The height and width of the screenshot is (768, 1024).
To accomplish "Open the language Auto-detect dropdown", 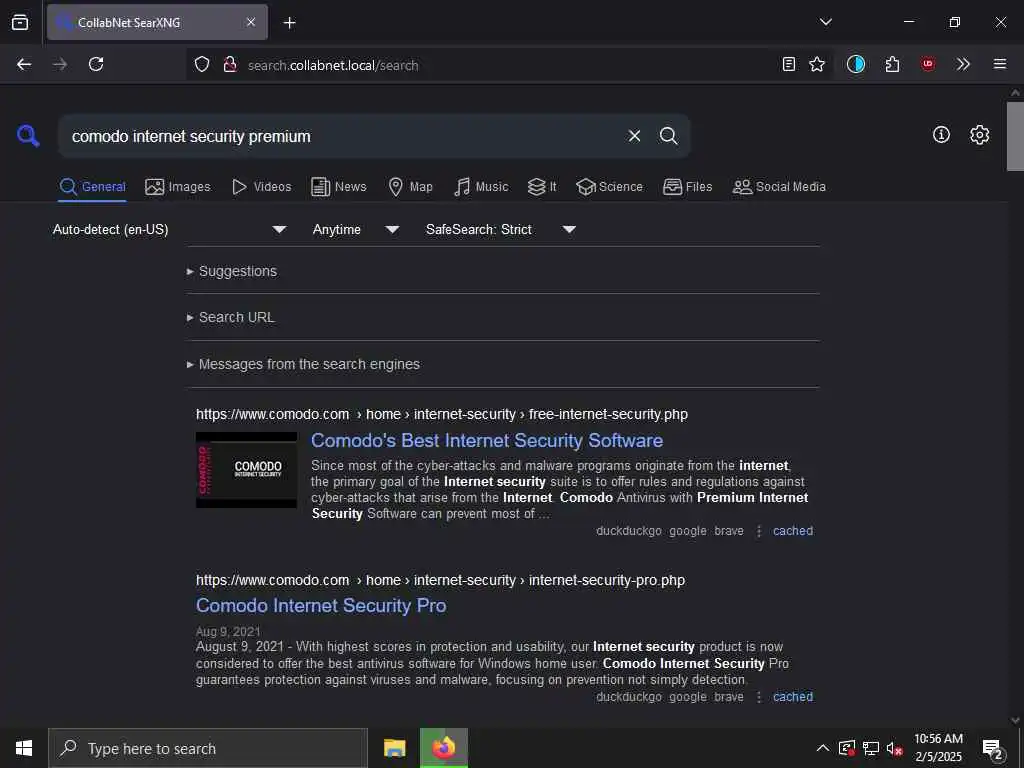I will click(170, 229).
